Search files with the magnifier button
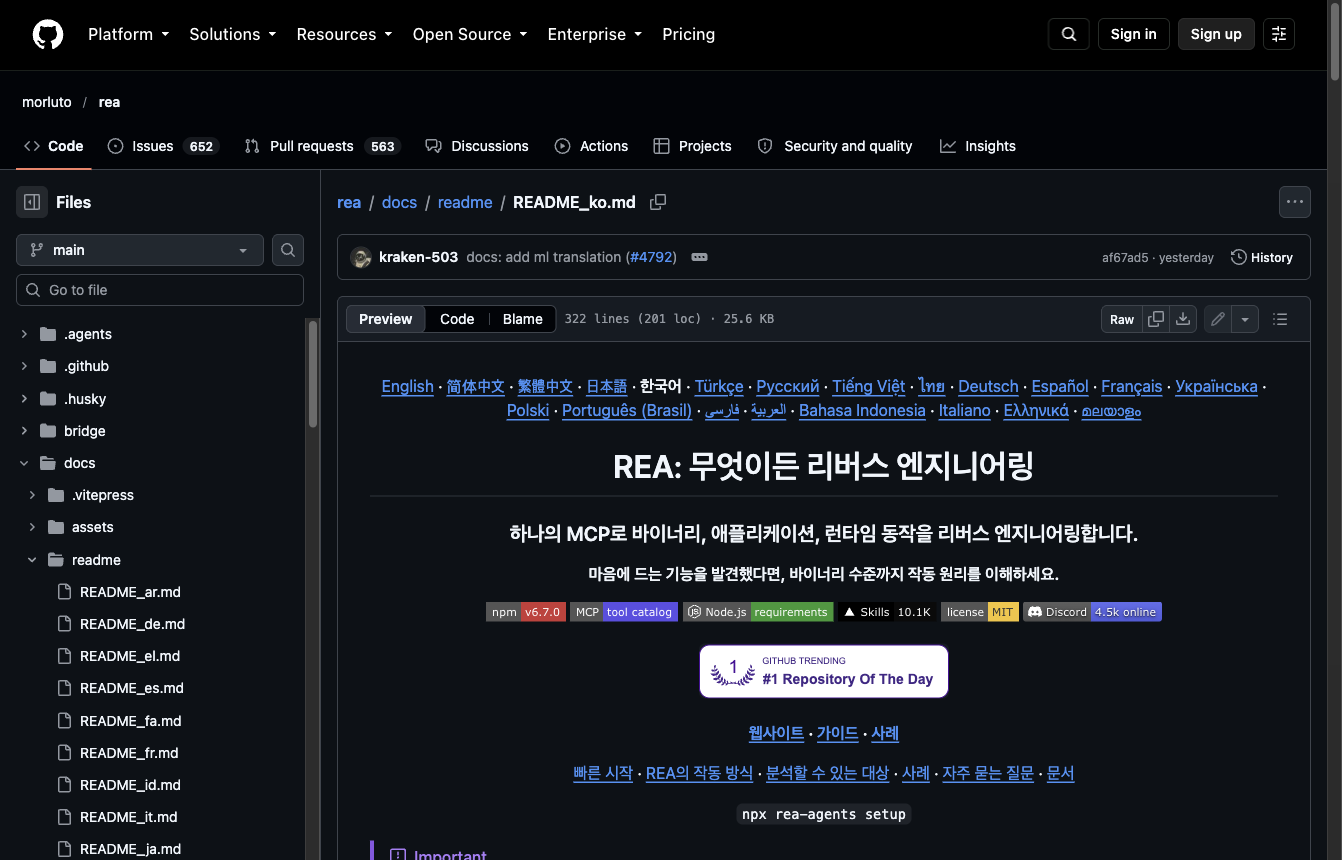Viewport: 1342px width, 860px height. (288, 250)
